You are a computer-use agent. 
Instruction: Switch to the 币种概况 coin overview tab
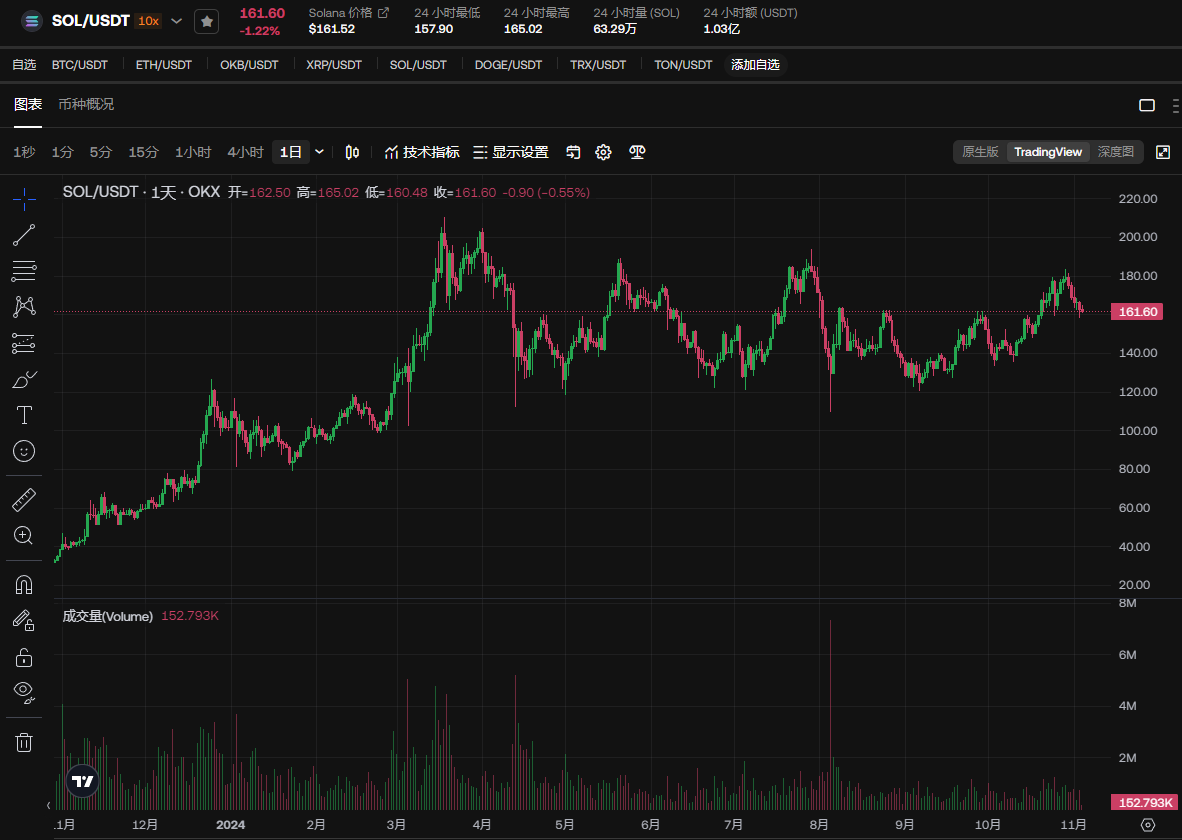(x=86, y=104)
